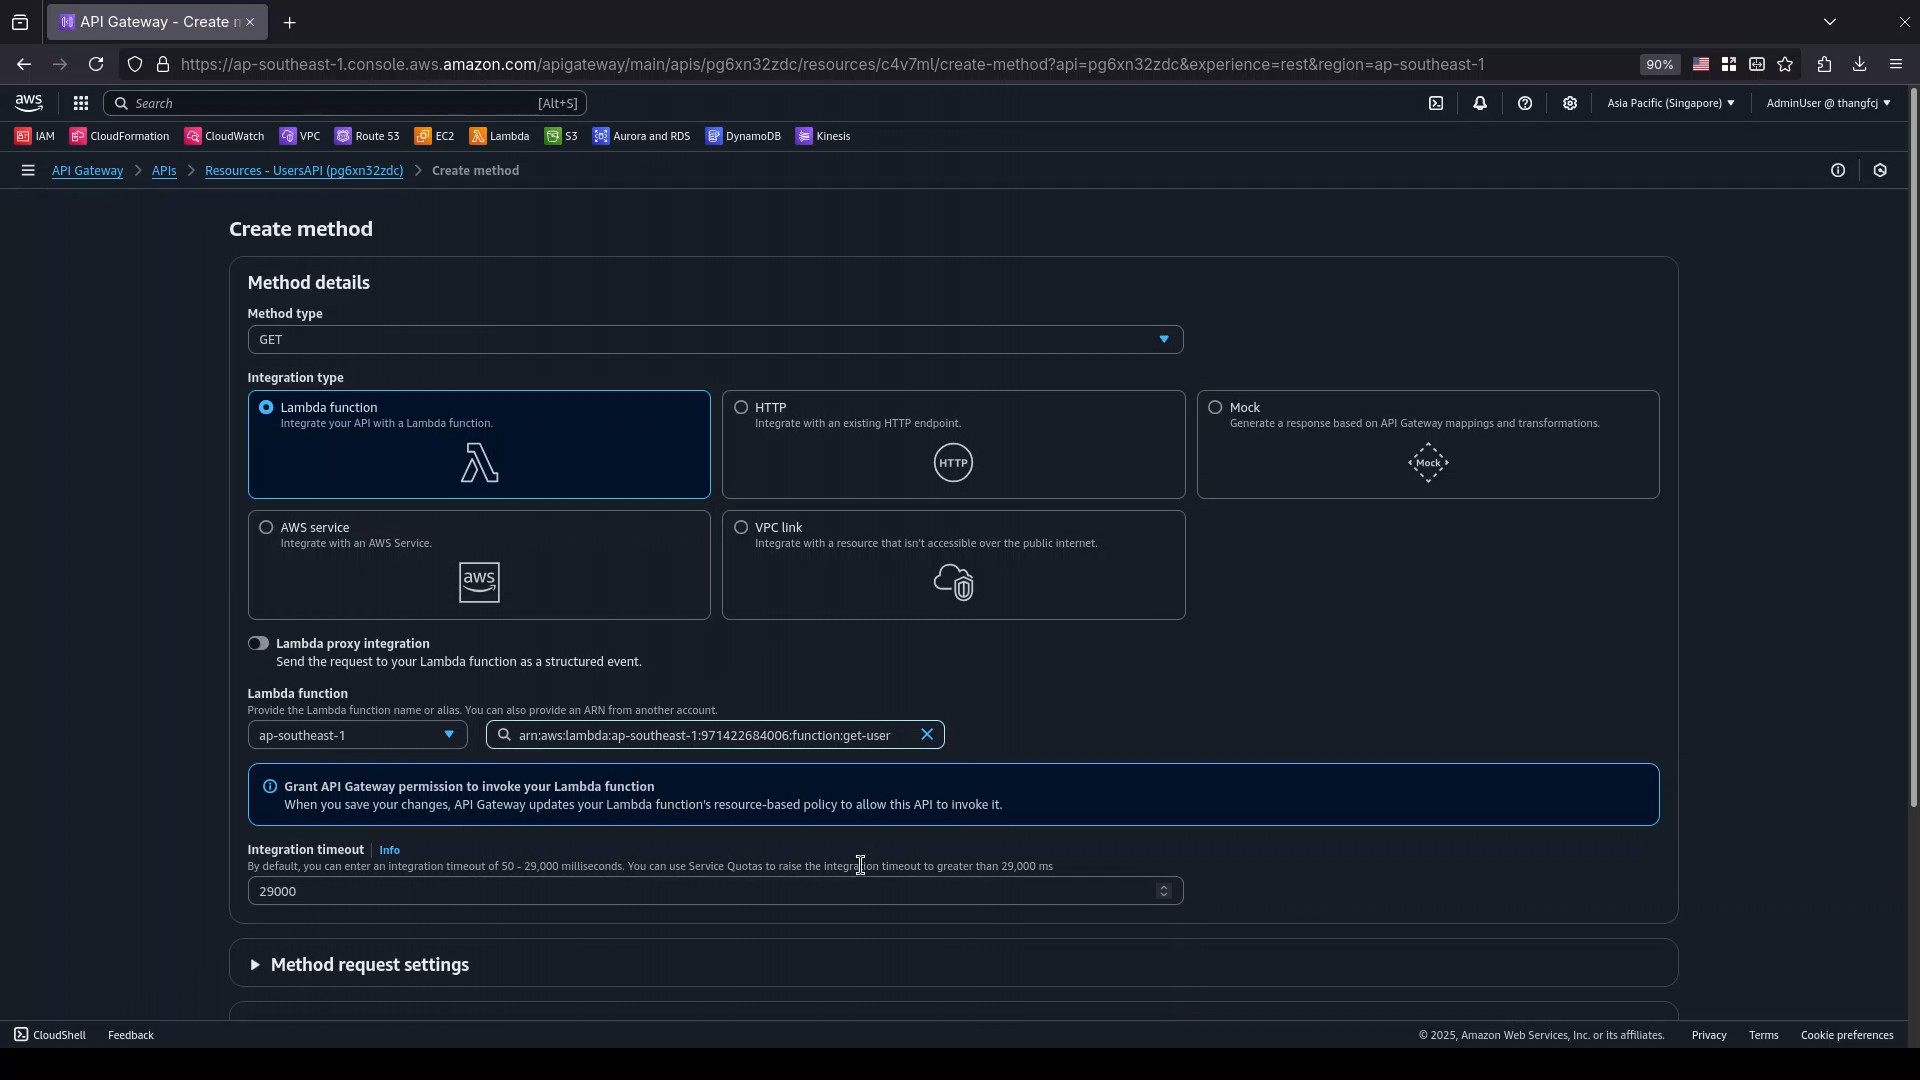
Task: Click the page vertical scrollbar
Action: [1914, 448]
